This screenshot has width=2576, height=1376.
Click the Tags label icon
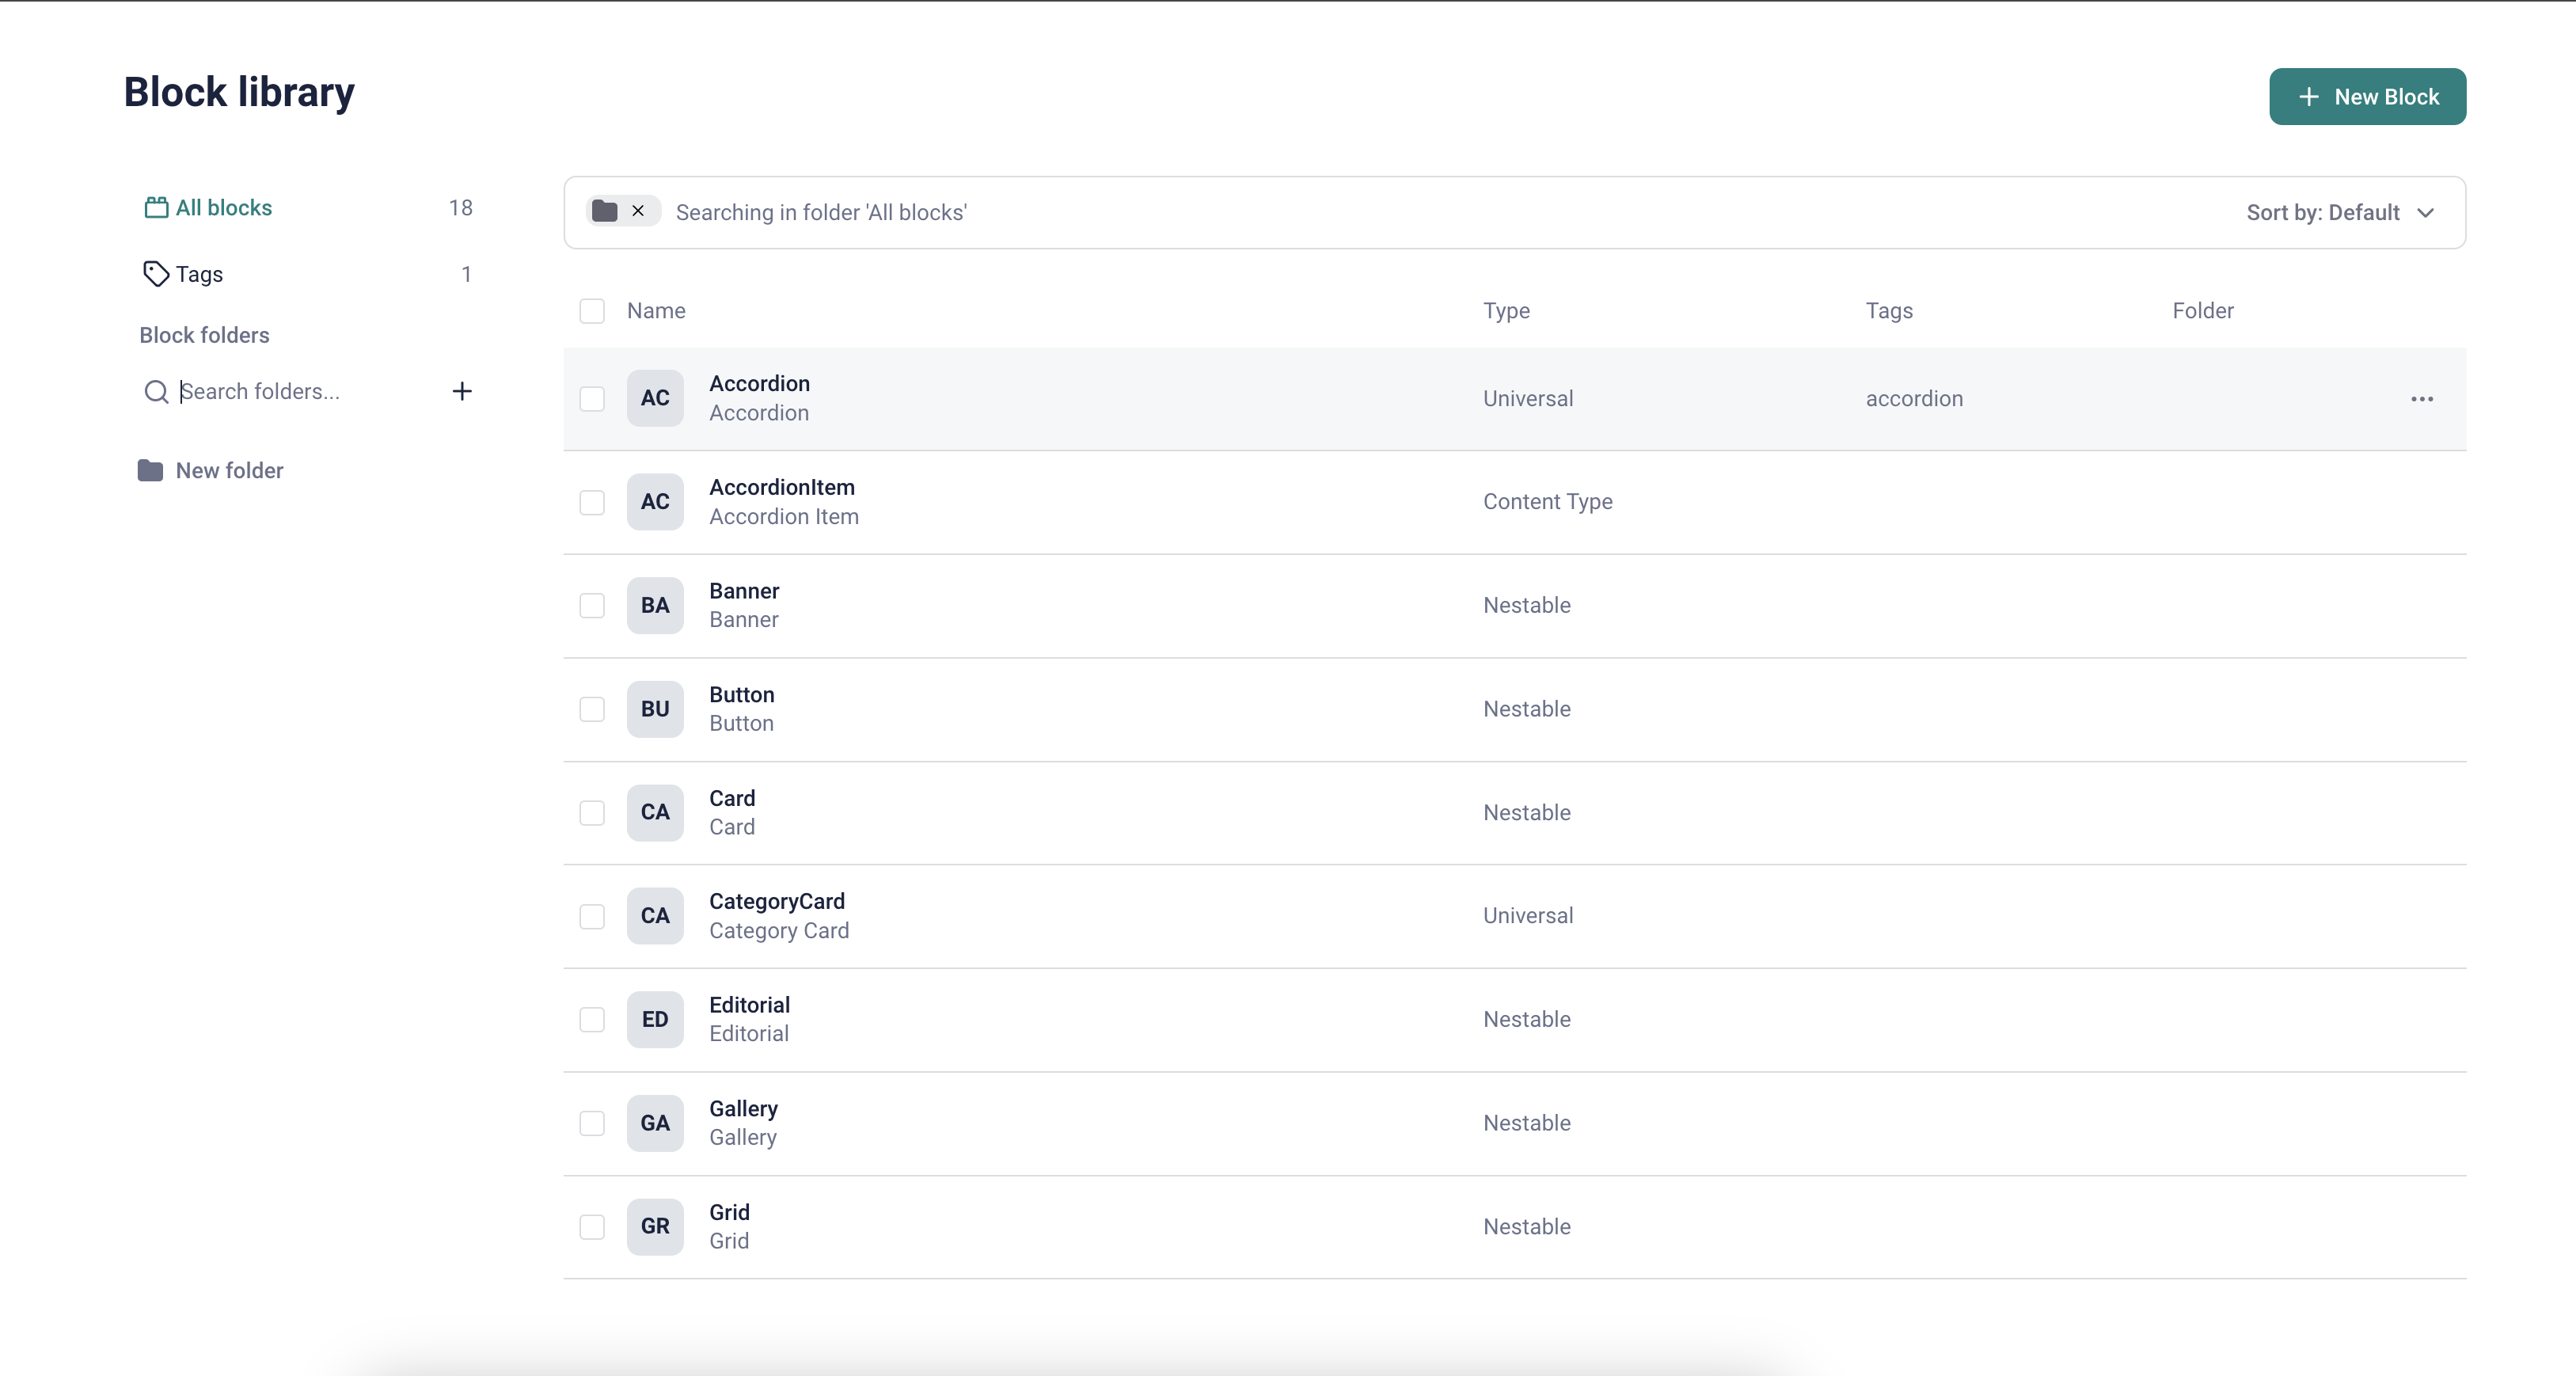point(156,274)
